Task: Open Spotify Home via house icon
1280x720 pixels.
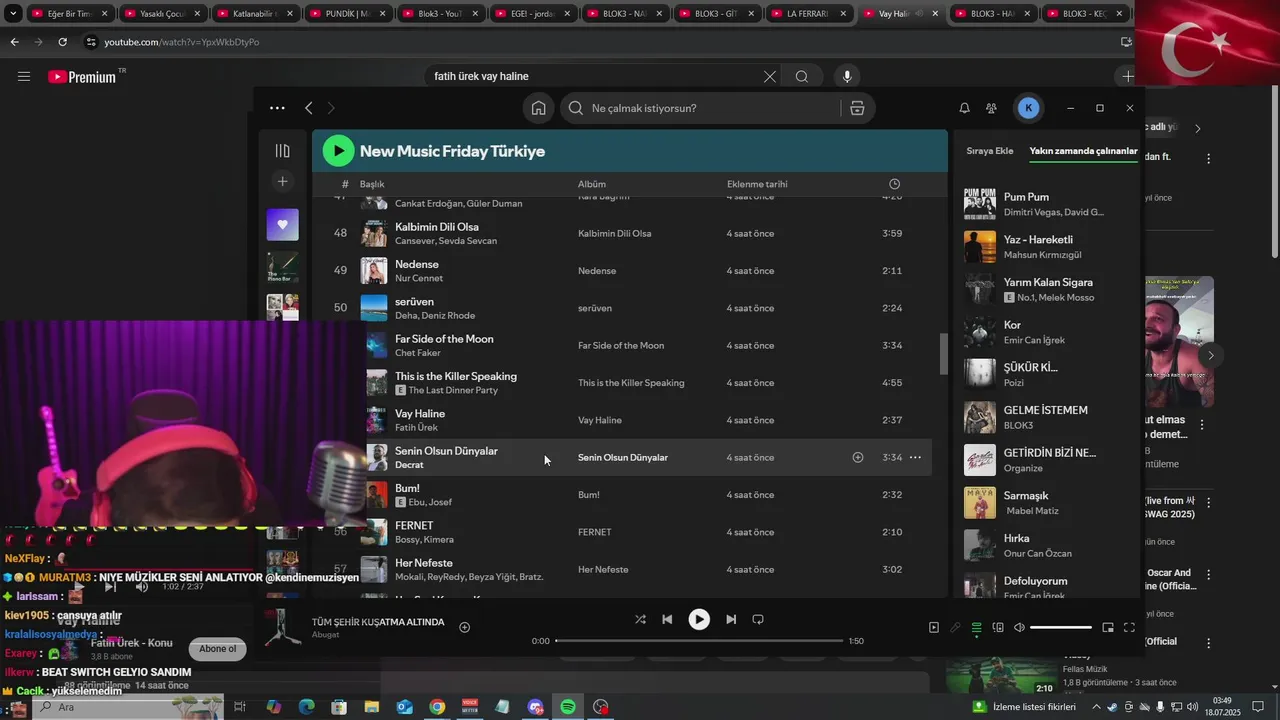Action: tap(538, 108)
